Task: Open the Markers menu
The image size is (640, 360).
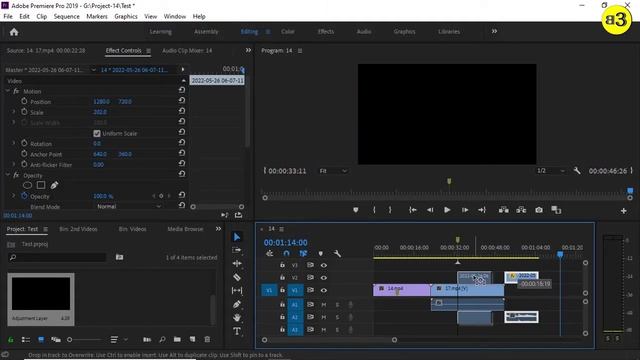Action: click(x=97, y=16)
